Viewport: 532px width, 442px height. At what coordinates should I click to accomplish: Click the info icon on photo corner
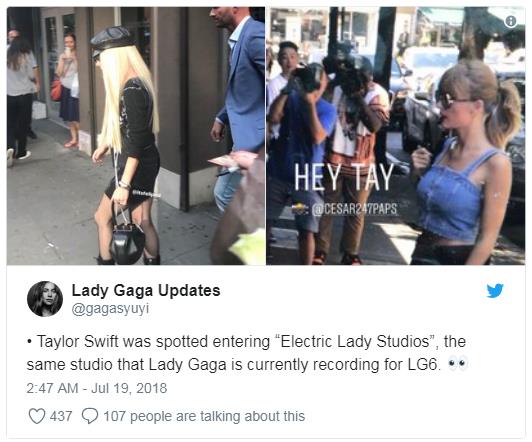point(511,21)
